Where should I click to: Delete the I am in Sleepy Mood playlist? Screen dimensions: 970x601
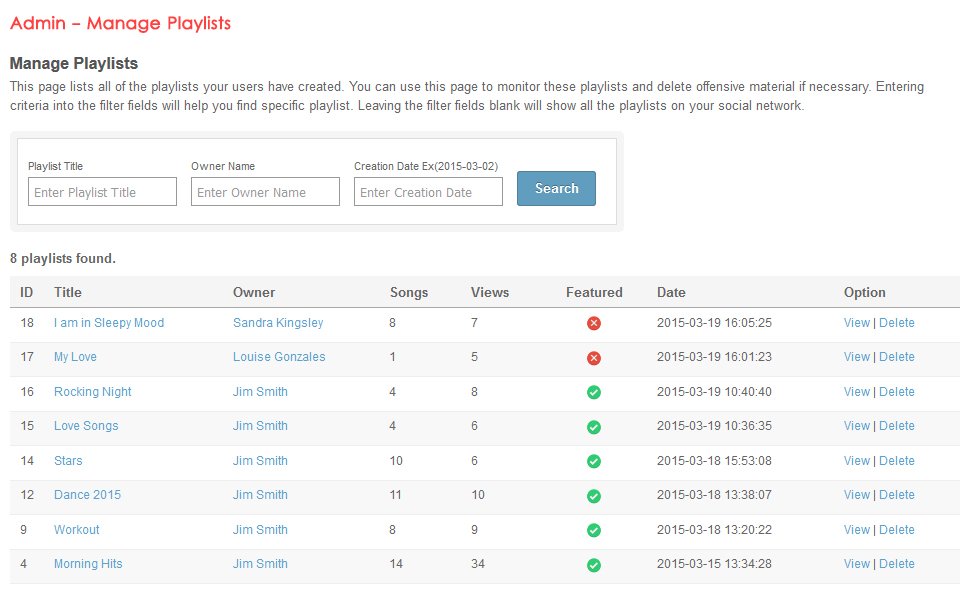point(896,323)
